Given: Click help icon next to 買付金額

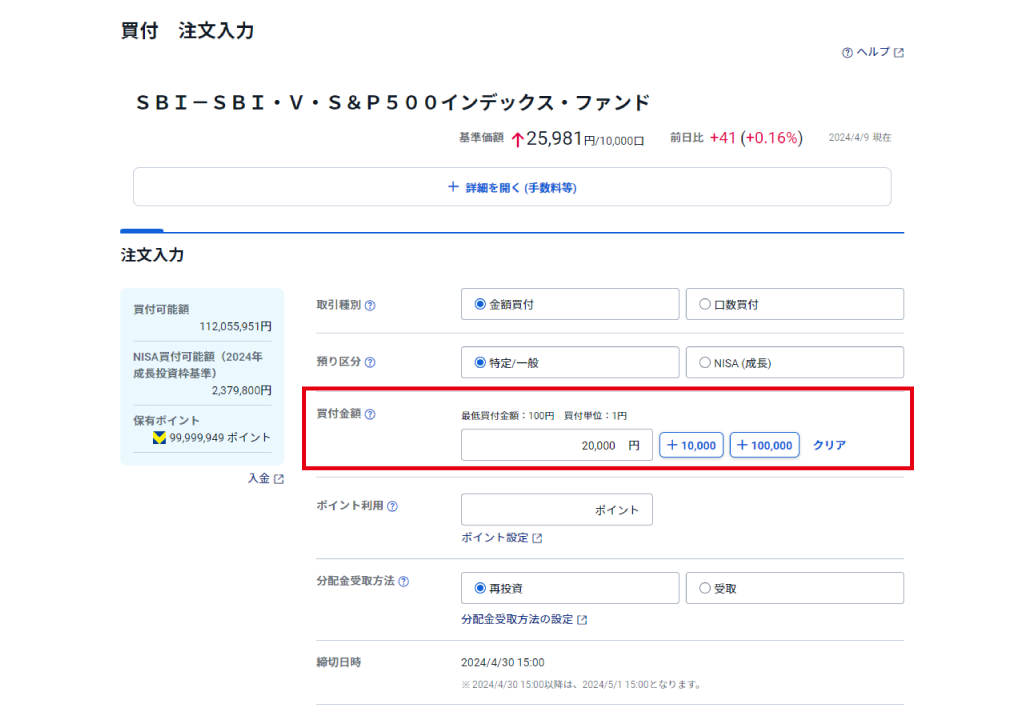Looking at the screenshot, I should click(x=370, y=415).
